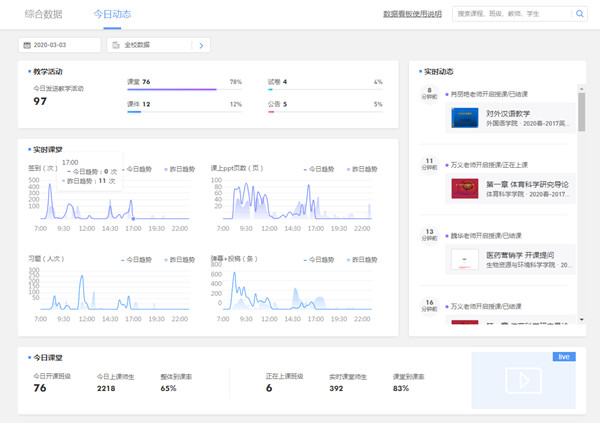Click the 试卷 4 progress bar

[x=325, y=89]
